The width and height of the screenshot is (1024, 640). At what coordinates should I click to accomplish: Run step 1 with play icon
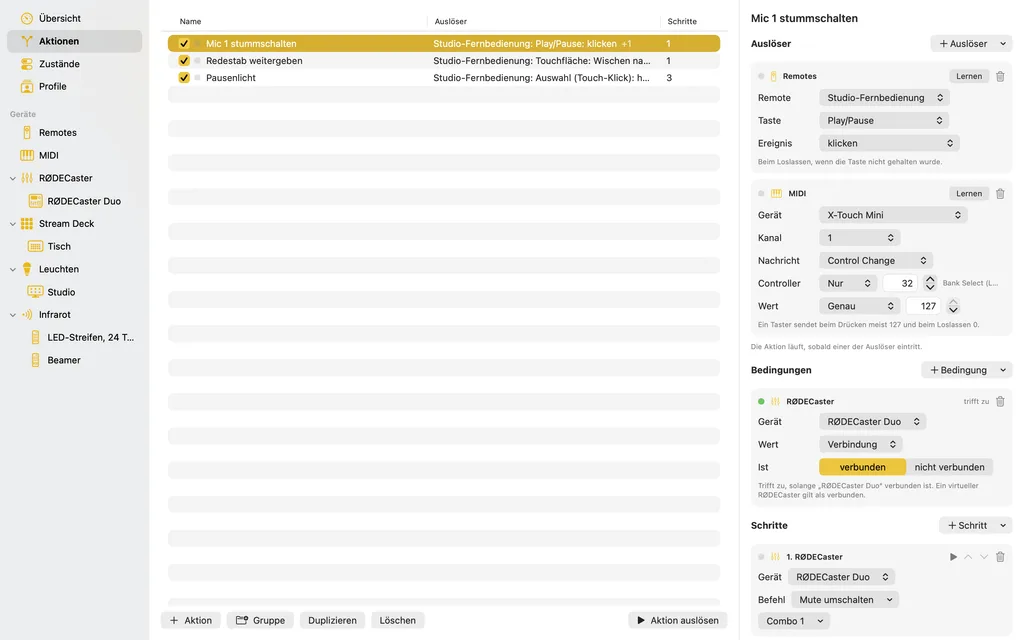point(953,557)
